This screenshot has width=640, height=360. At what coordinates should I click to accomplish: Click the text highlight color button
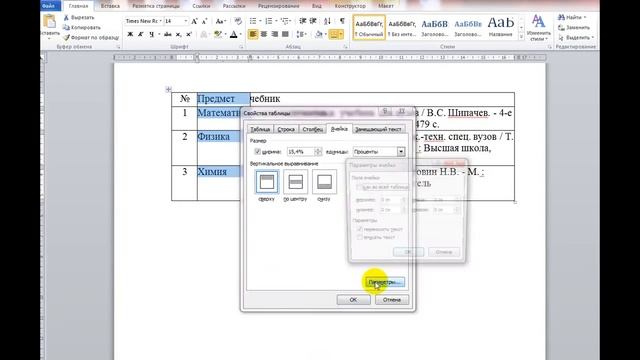pos(218,34)
